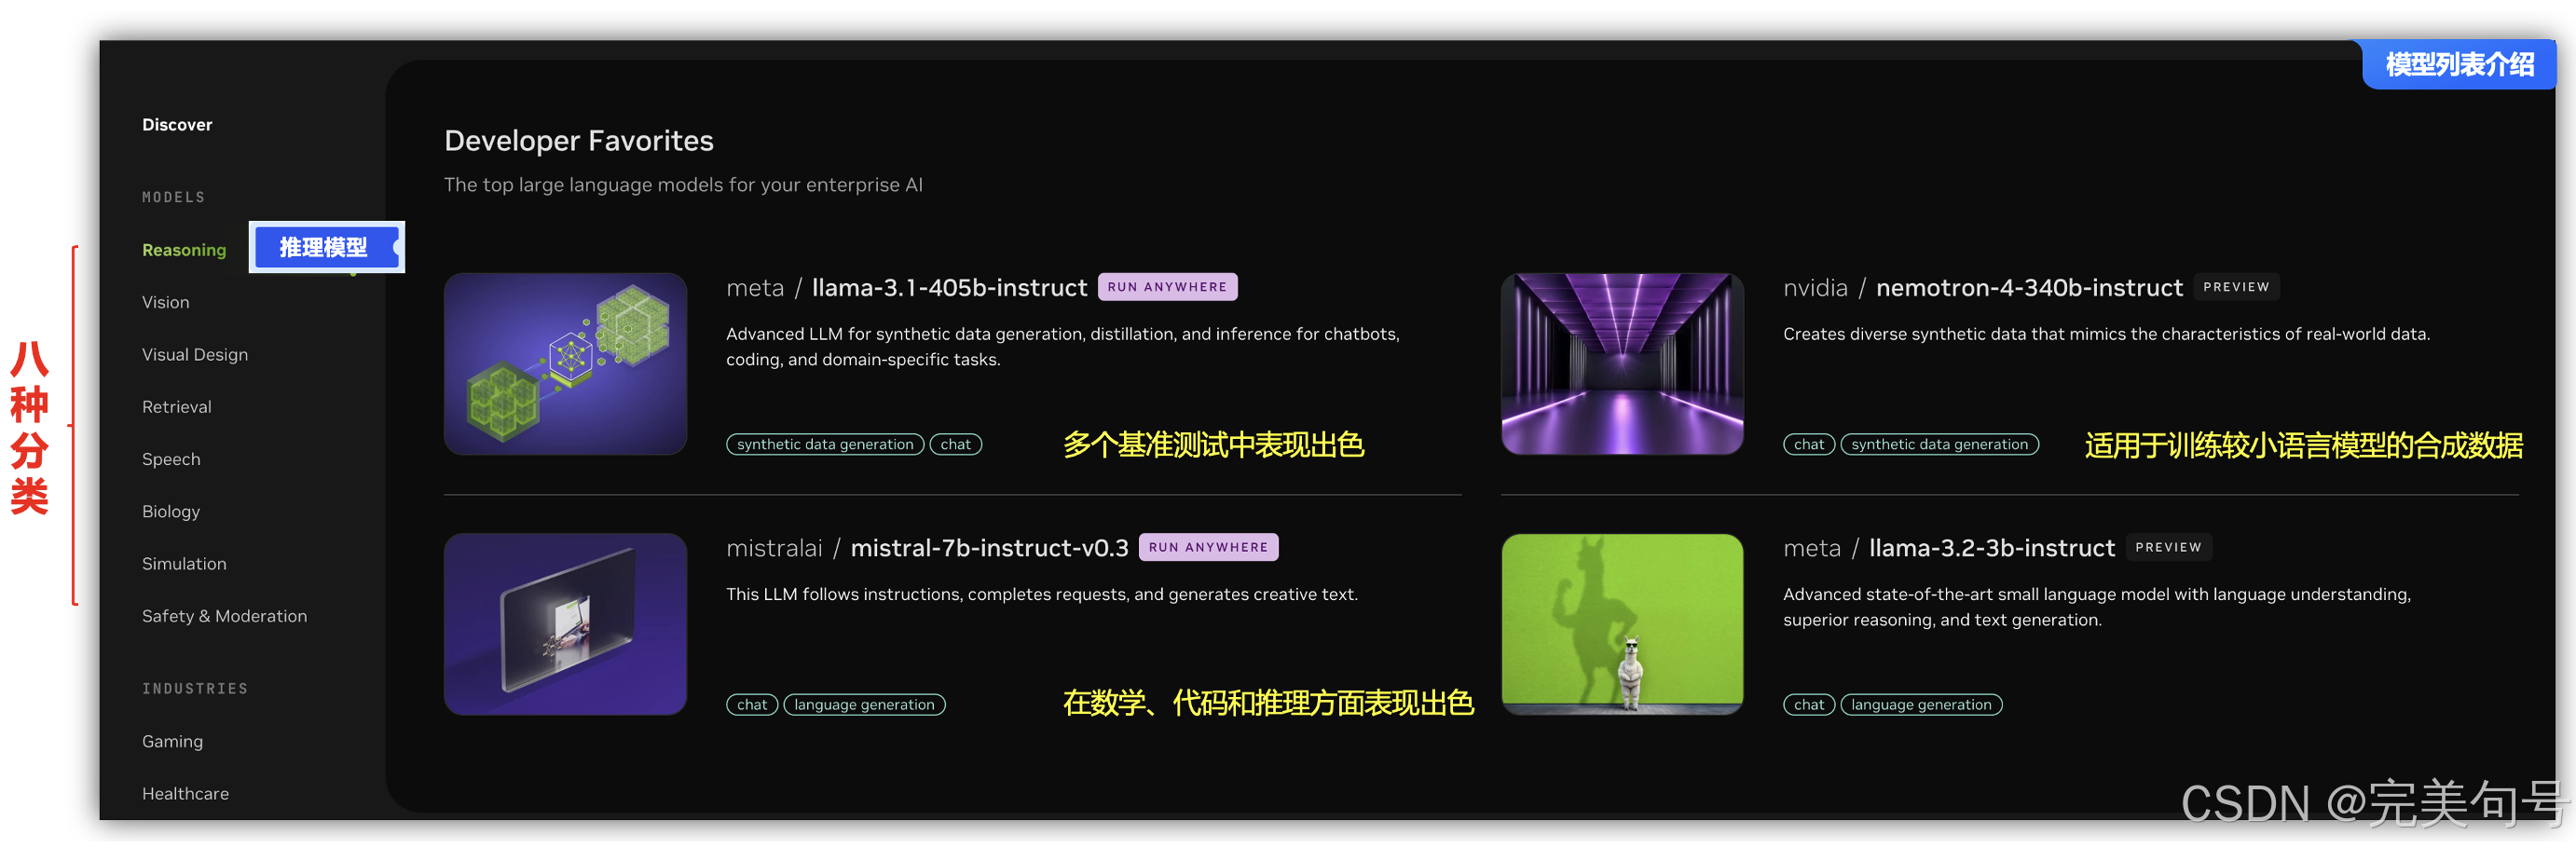Click RUN ANYWHERE badge on llama-3.1-405b
The image size is (2576, 848).
click(x=1167, y=287)
